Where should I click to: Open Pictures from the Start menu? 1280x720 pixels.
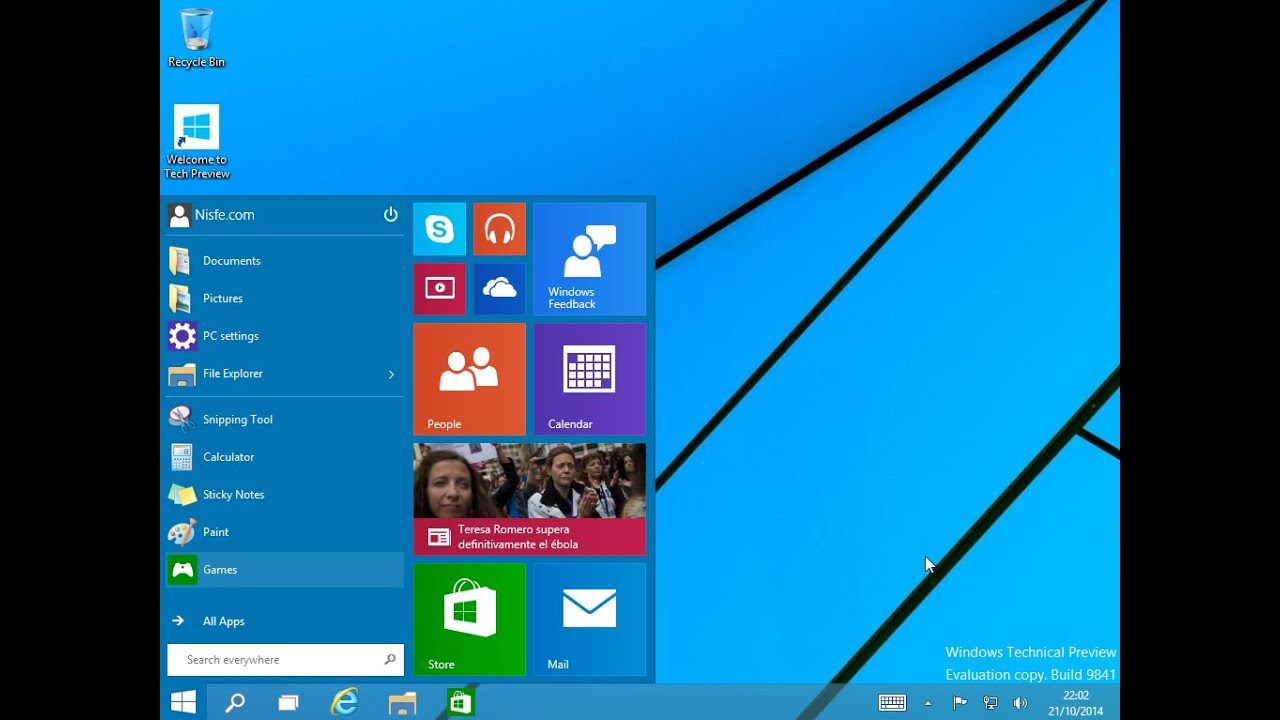click(285, 298)
